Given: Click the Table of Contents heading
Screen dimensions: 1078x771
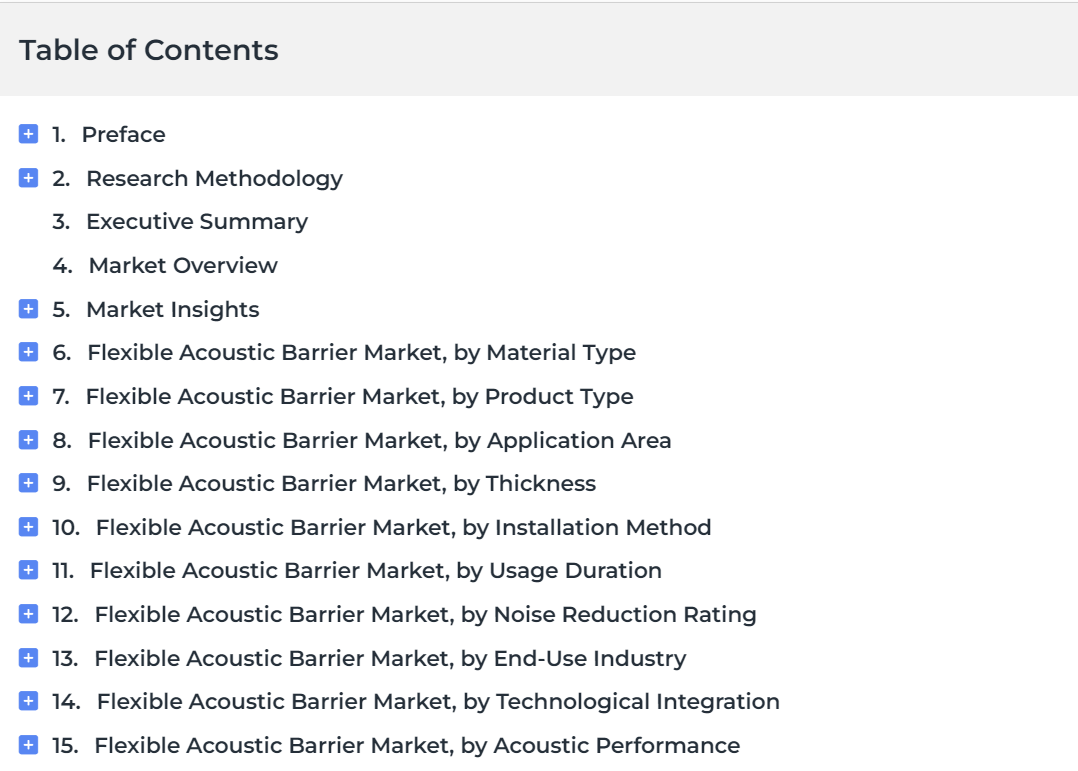Looking at the screenshot, I should click(x=148, y=50).
